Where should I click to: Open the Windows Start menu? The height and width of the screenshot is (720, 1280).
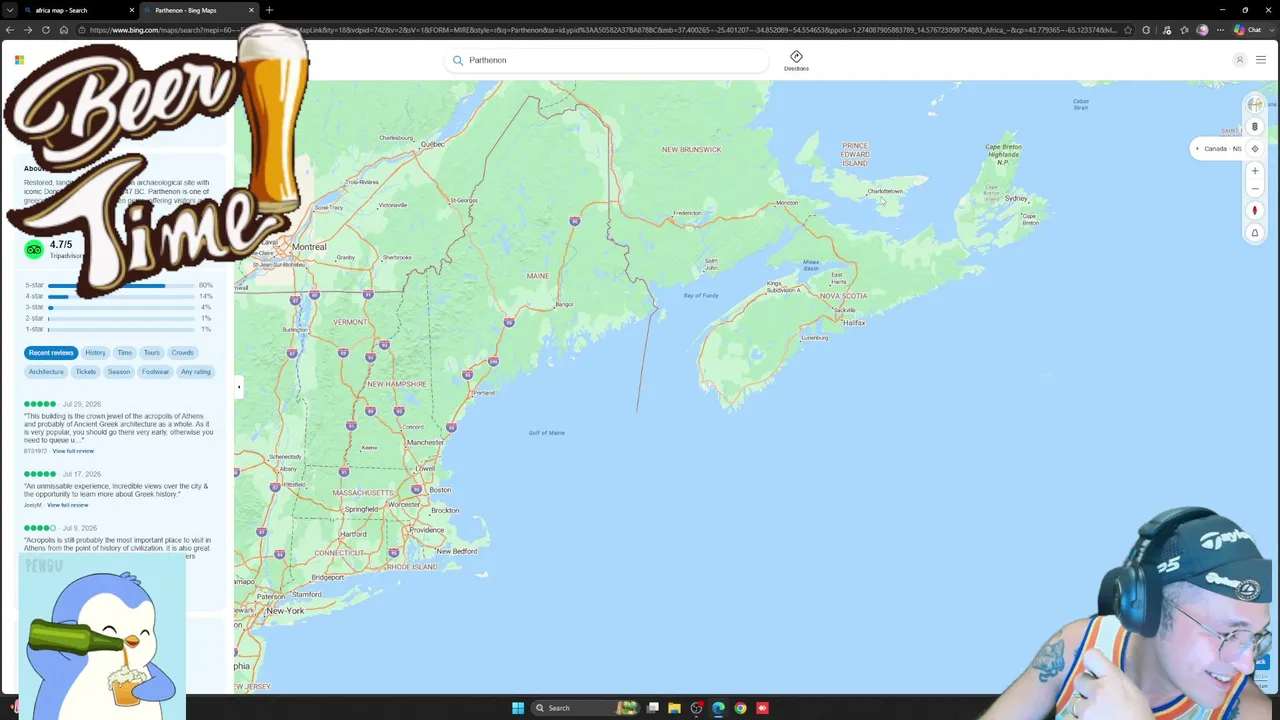point(518,708)
